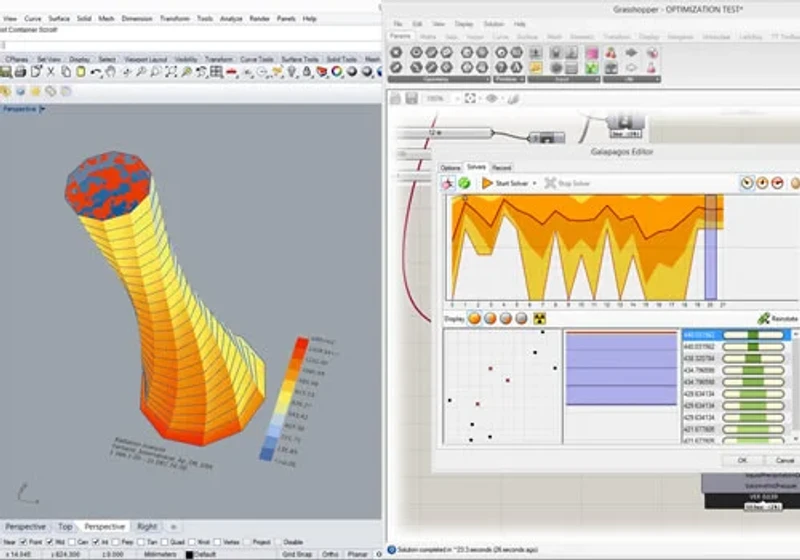Viewport: 800px width, 560px height.
Task: Click the Galapagos flask icon in Grasshopper
Action: tap(652, 68)
